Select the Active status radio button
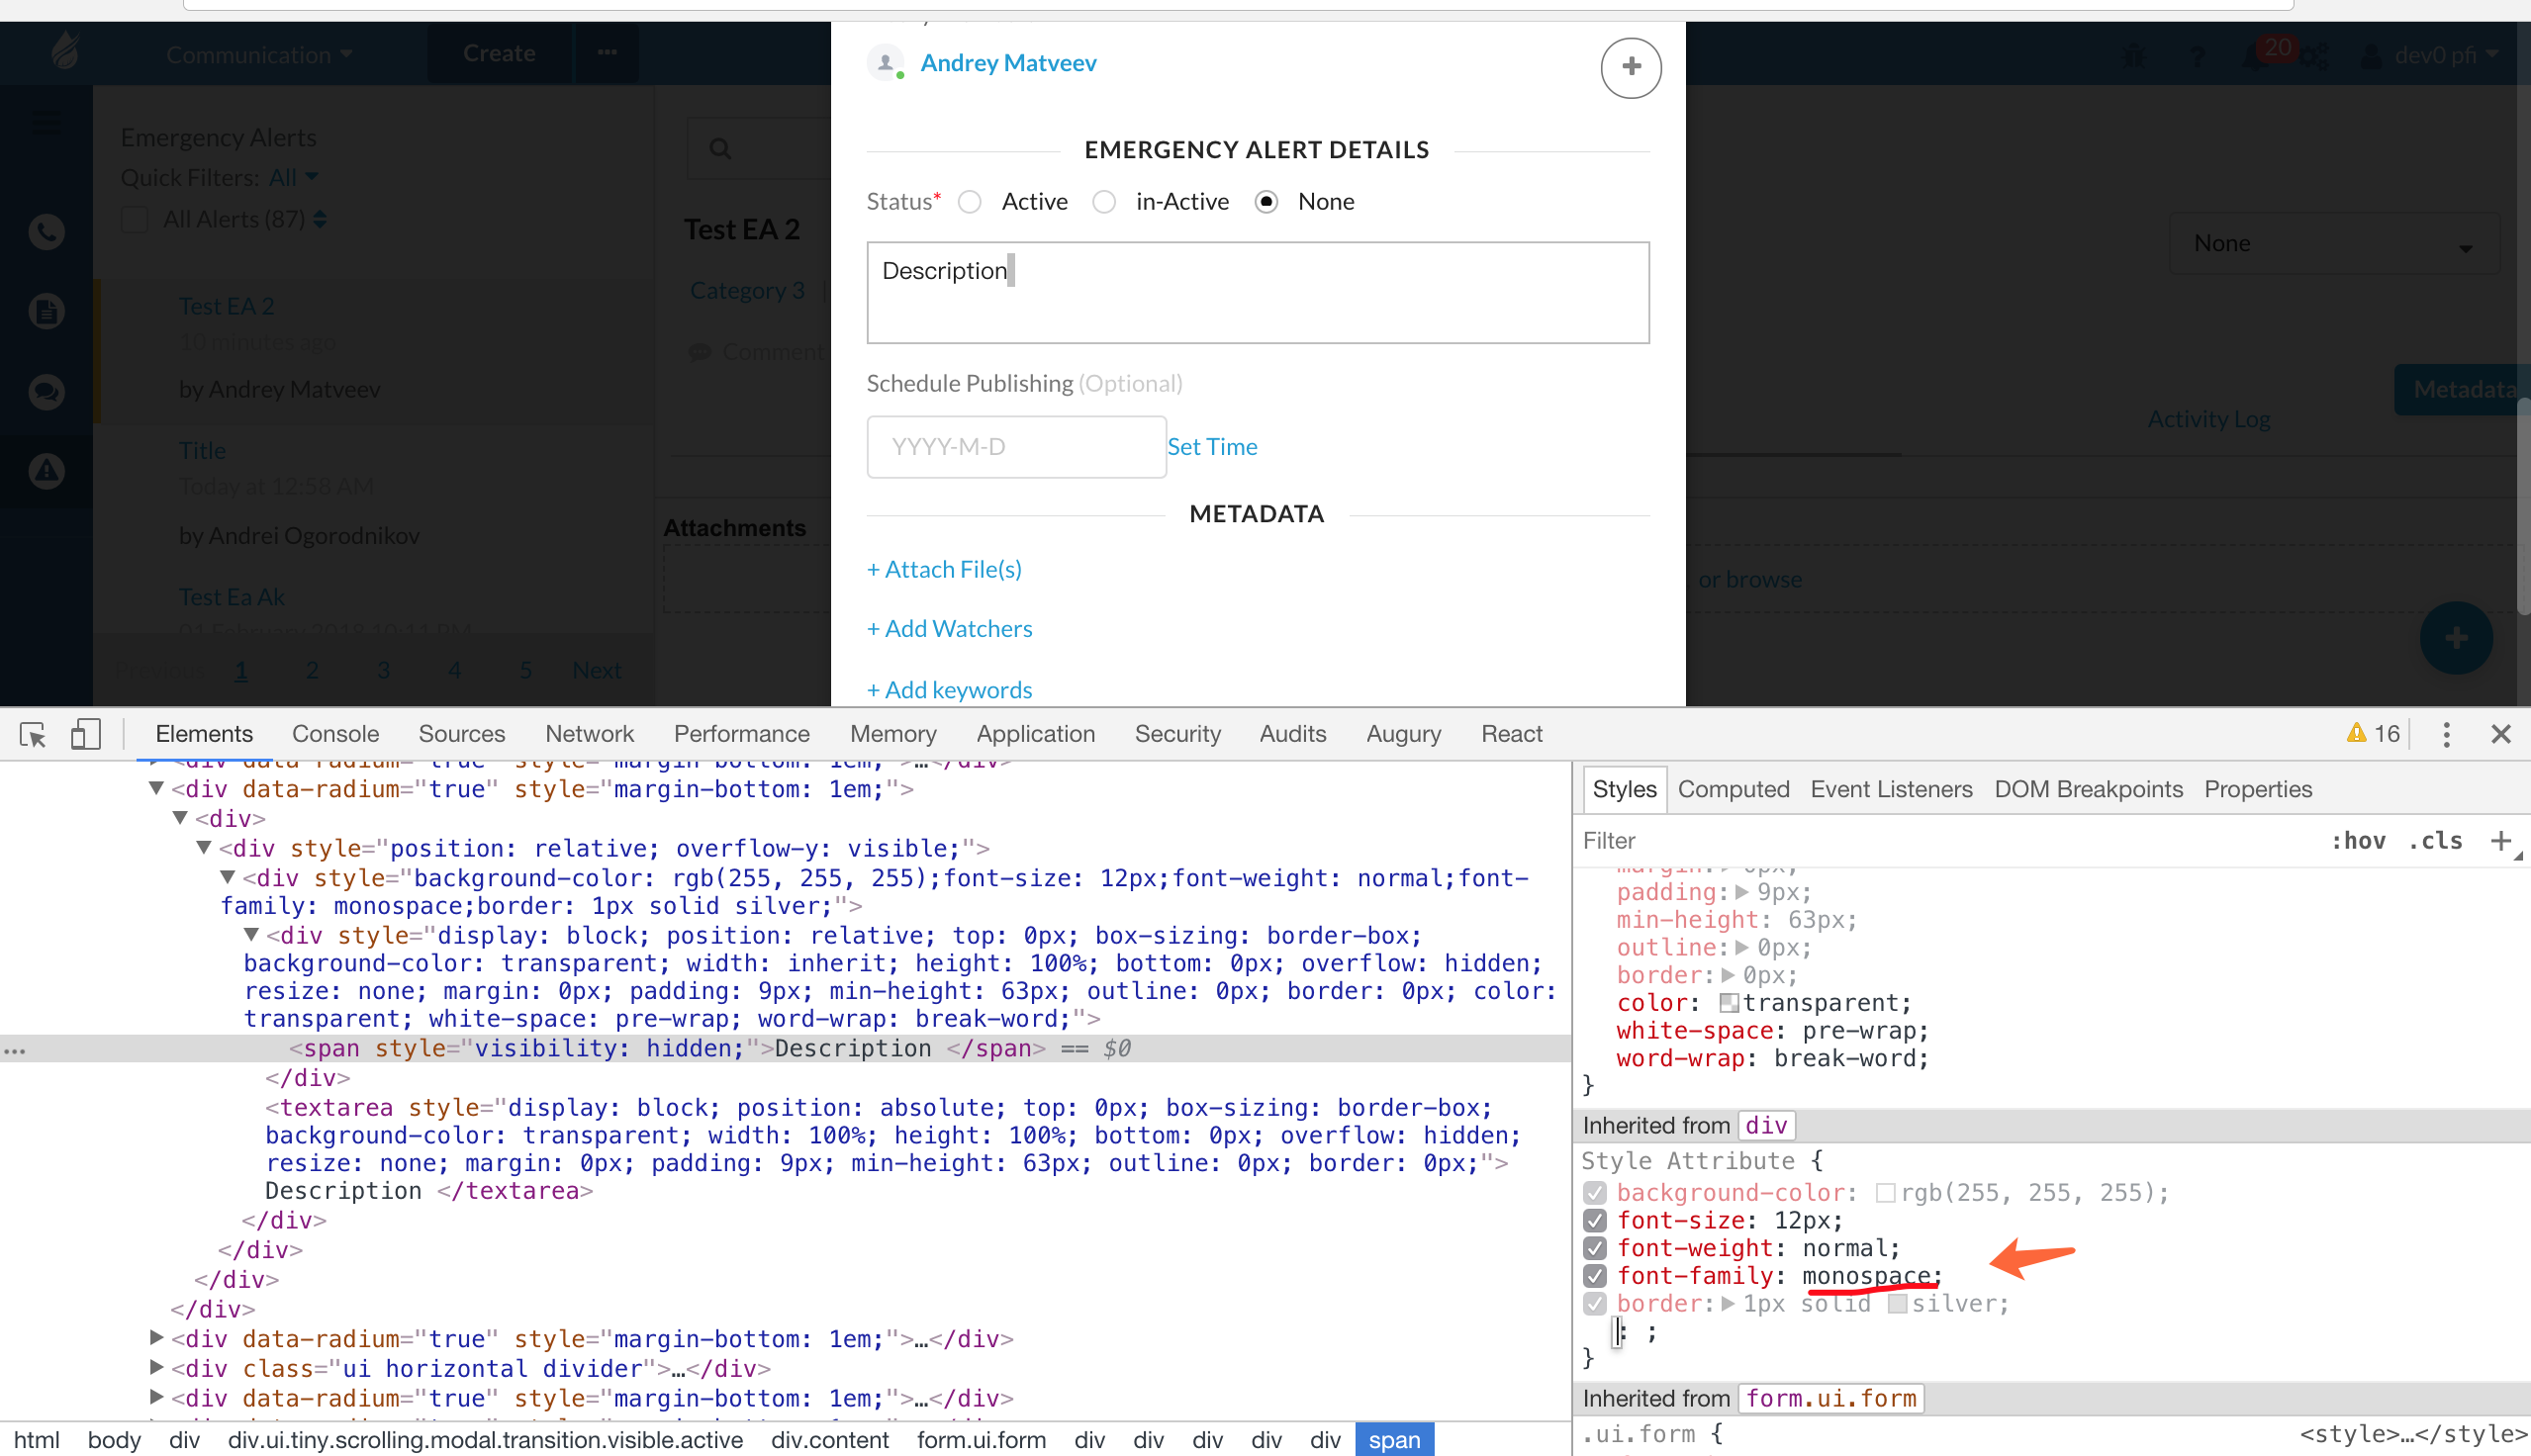This screenshot has width=2531, height=1456. 969,201
